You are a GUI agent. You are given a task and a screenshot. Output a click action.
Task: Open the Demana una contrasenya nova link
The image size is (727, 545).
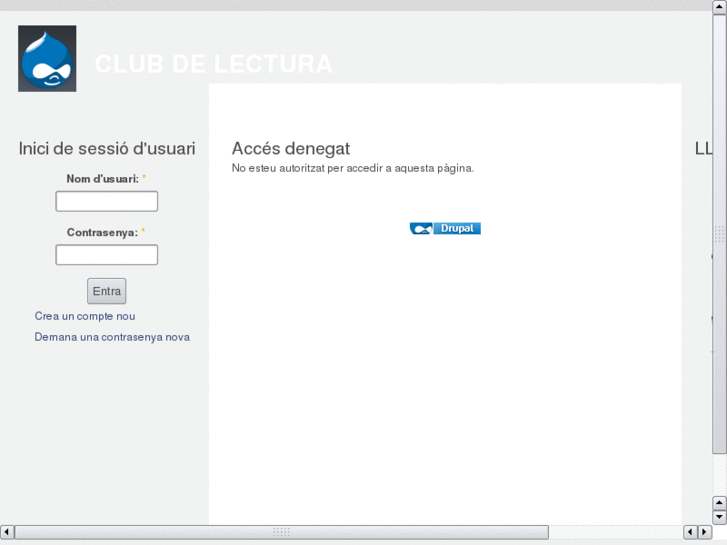pos(112,337)
